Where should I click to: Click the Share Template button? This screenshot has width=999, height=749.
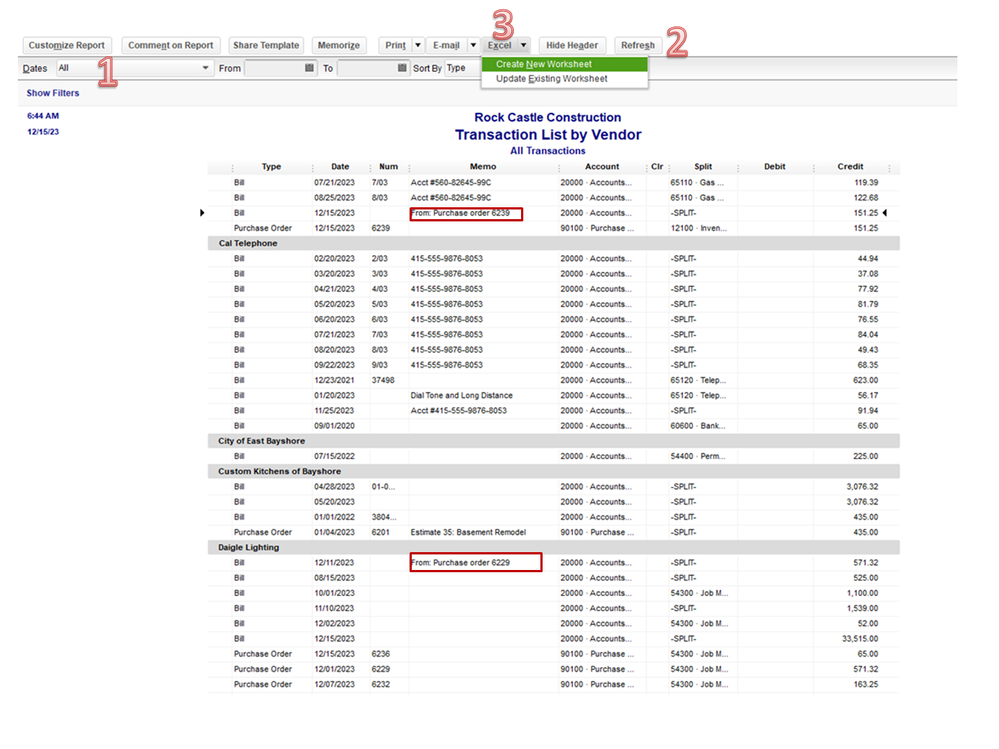[x=266, y=45]
